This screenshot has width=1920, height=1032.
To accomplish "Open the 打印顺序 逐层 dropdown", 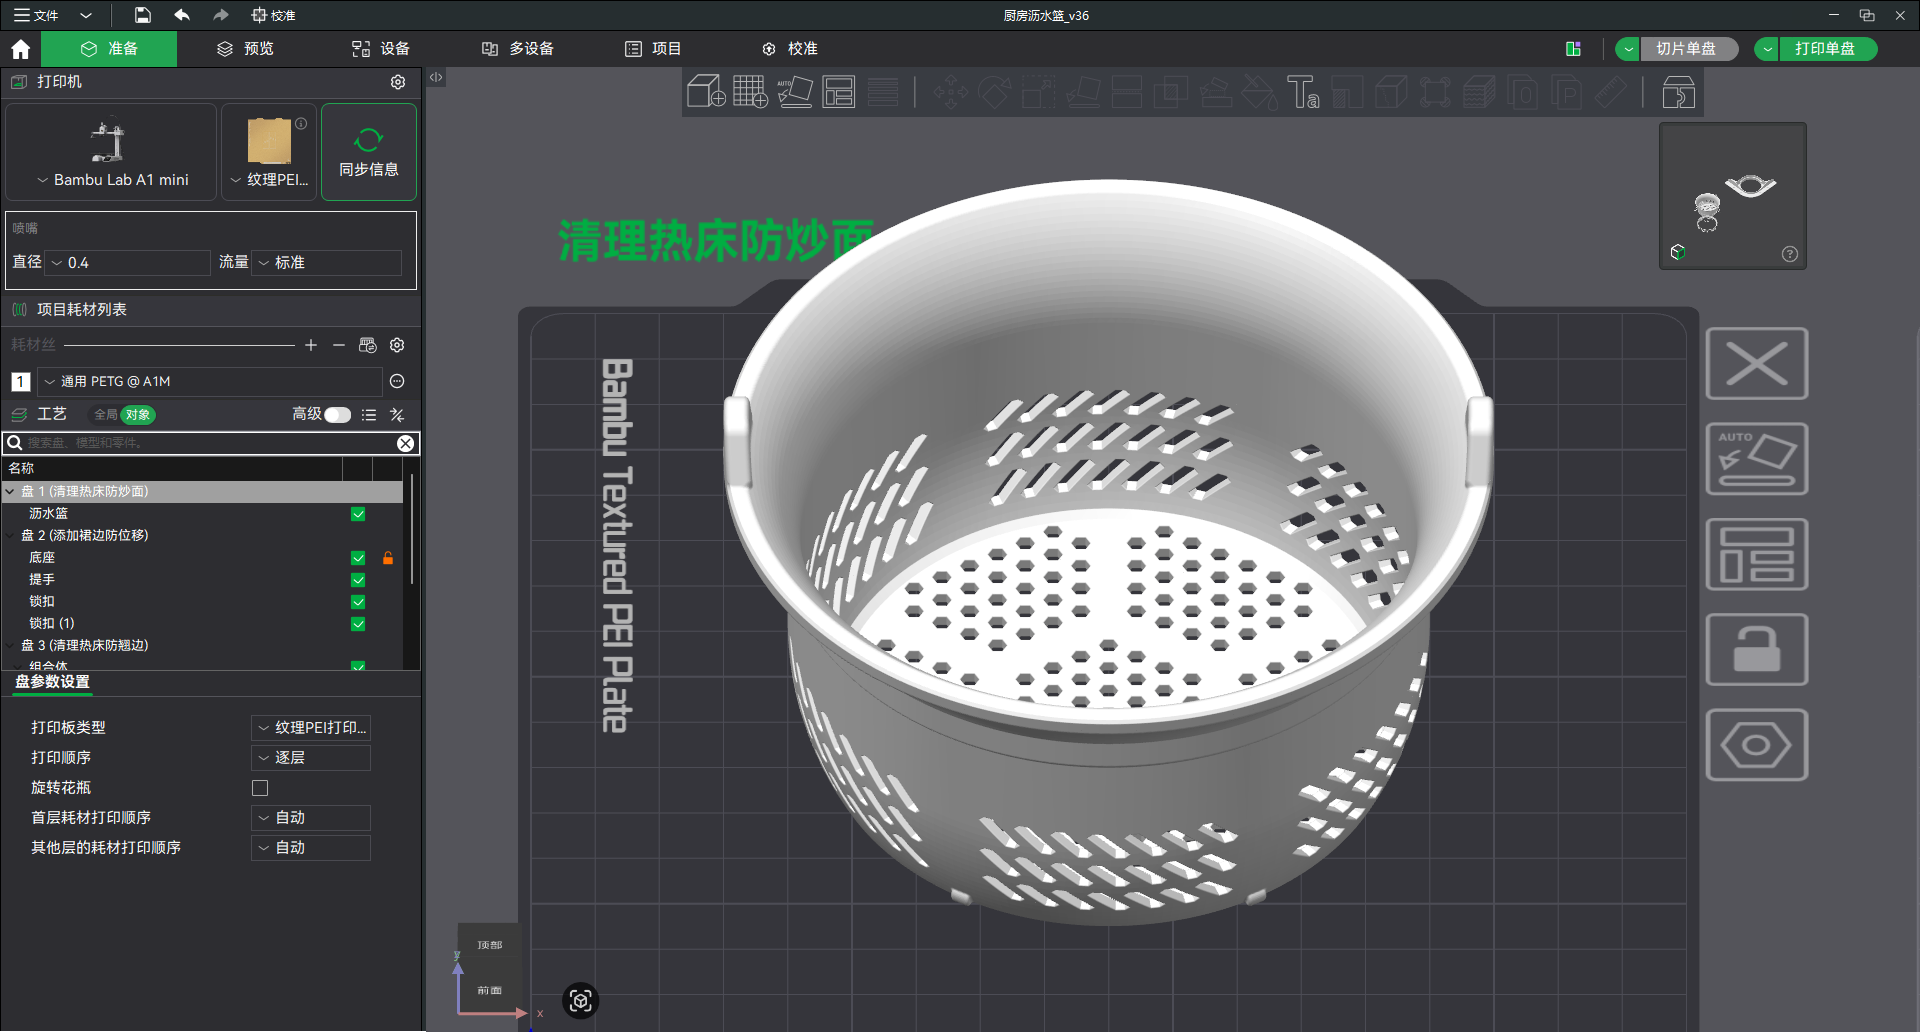I will 311,758.
